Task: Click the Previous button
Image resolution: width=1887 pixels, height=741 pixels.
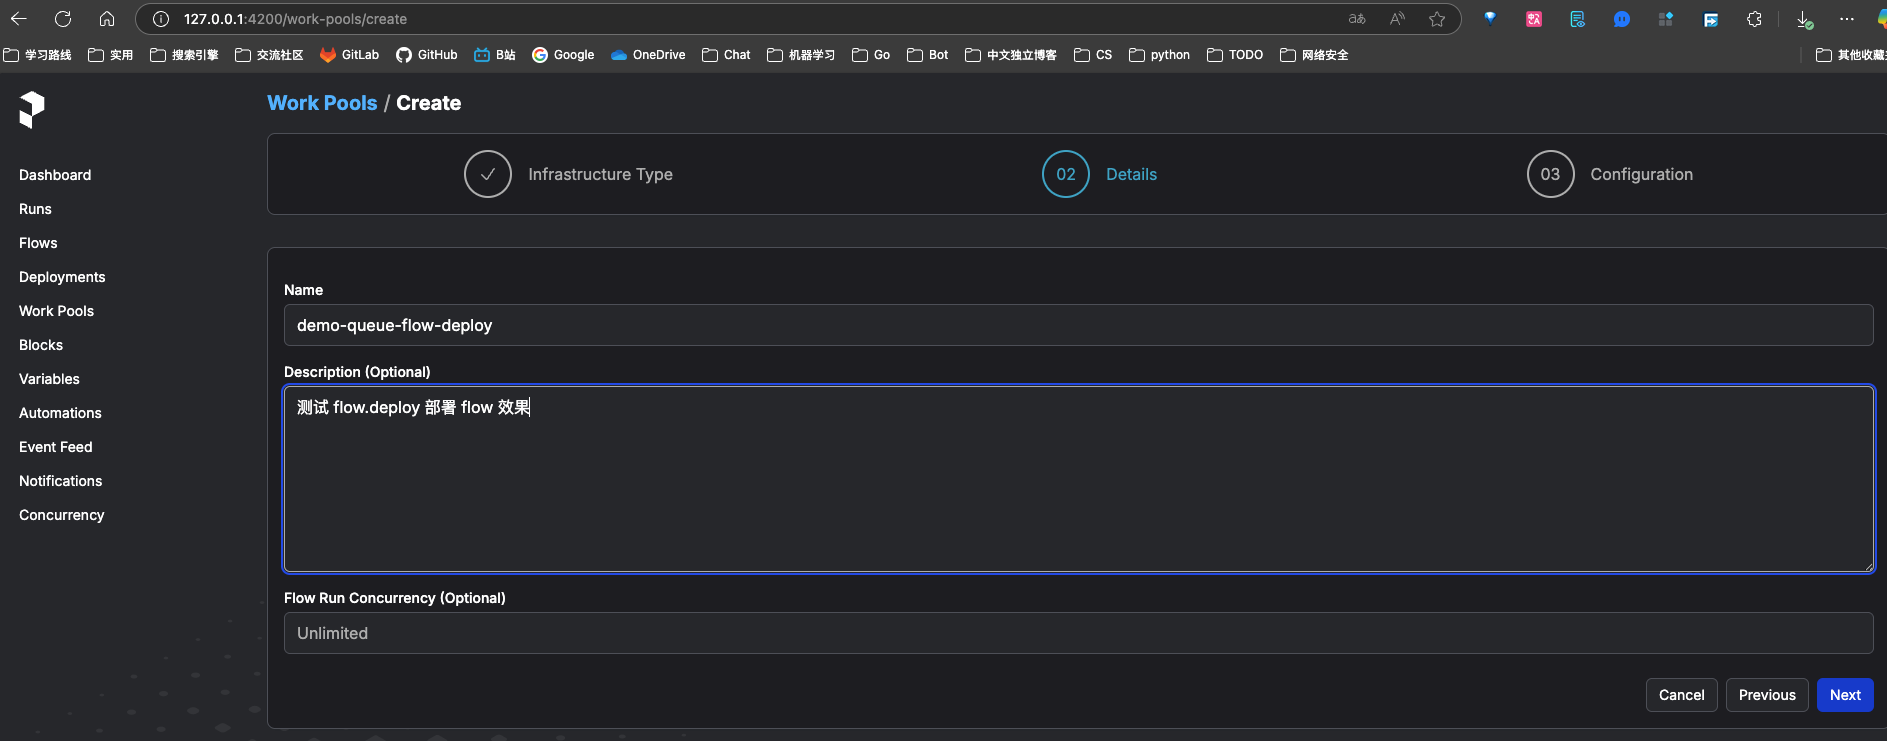Action: coord(1767,695)
